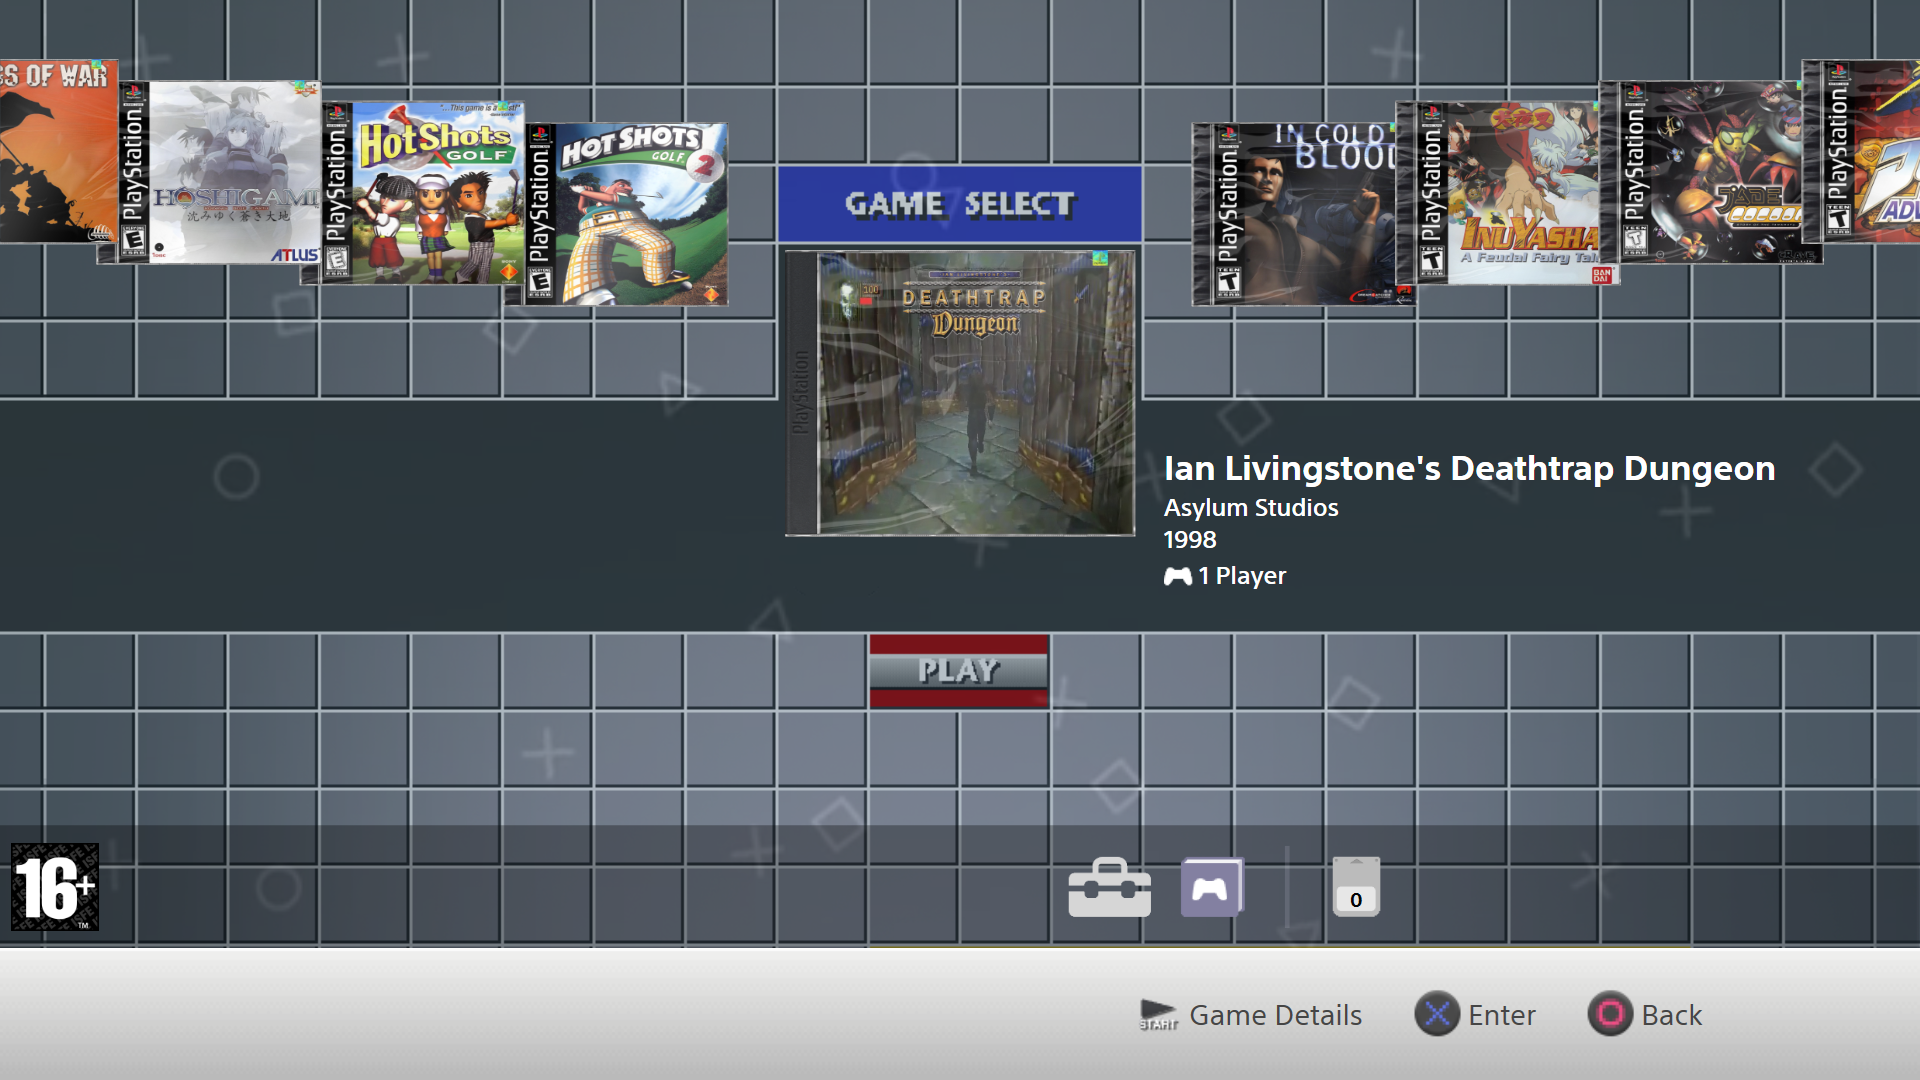Click the Asylum Studios developer text
The image size is (1920, 1080).
click(x=1250, y=507)
